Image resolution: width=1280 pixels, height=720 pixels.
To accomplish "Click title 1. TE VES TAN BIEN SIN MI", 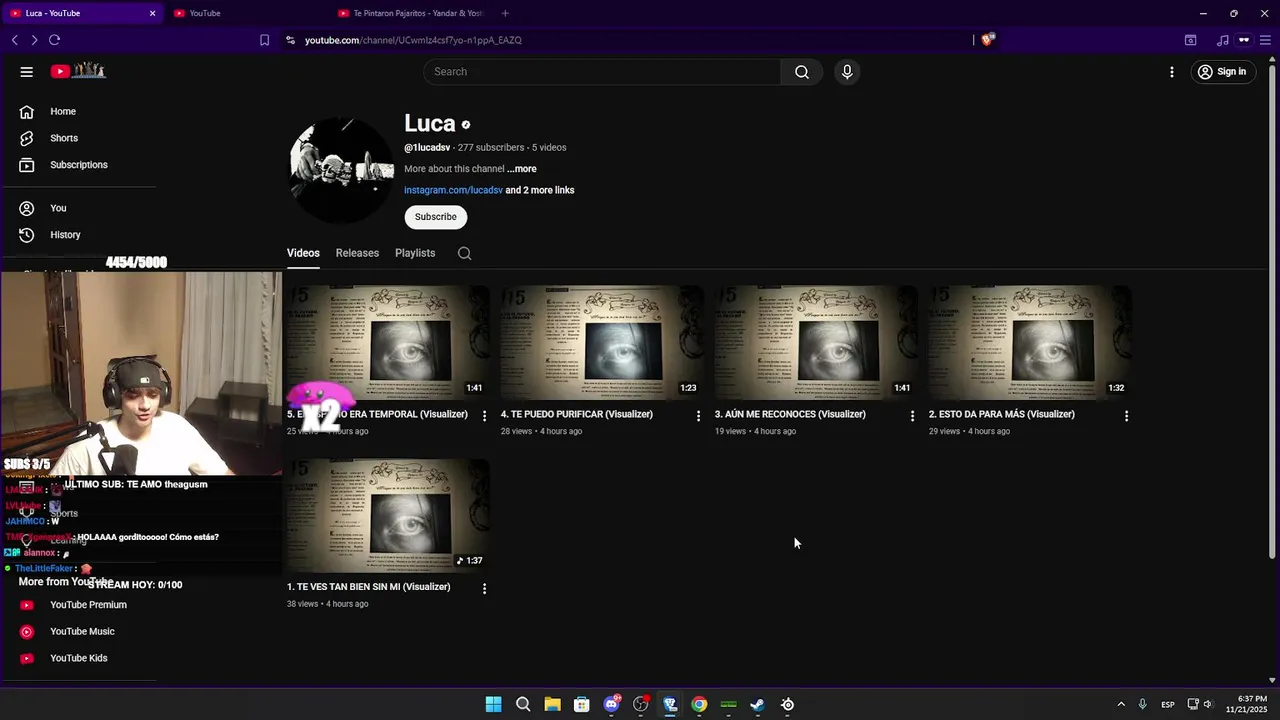I will click(x=369, y=587).
